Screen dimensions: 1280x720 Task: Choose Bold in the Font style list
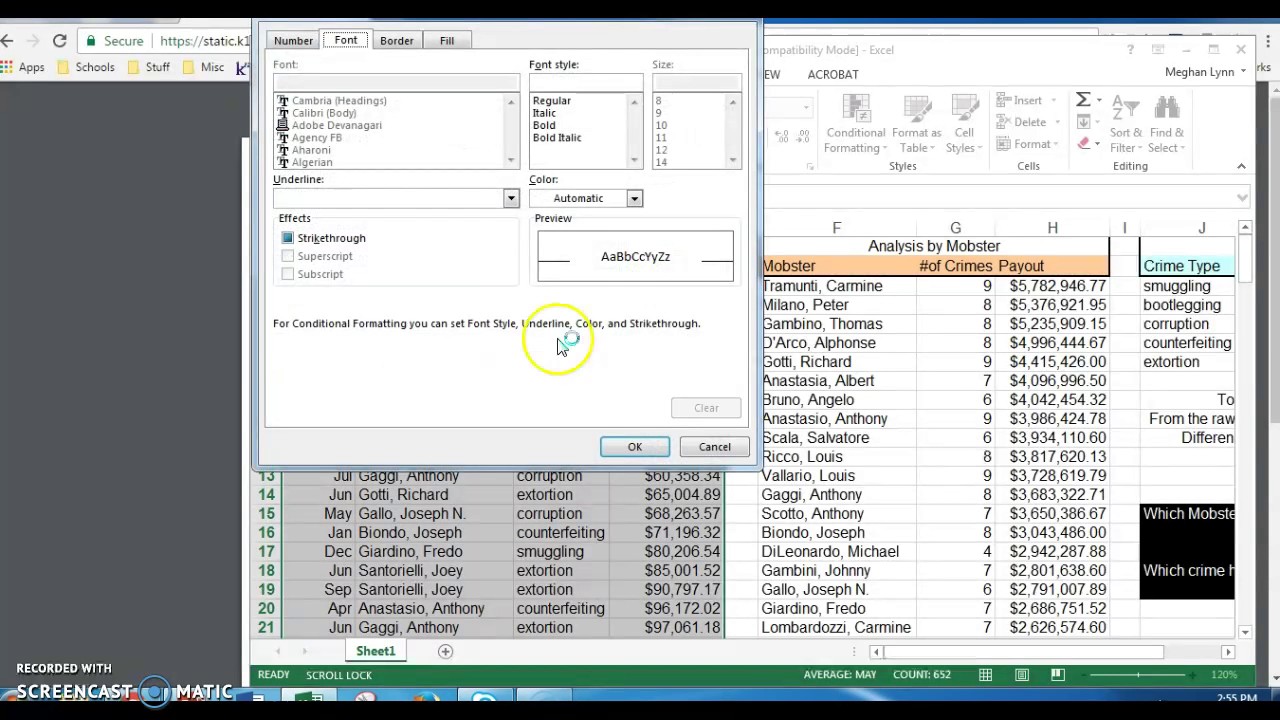click(x=544, y=125)
